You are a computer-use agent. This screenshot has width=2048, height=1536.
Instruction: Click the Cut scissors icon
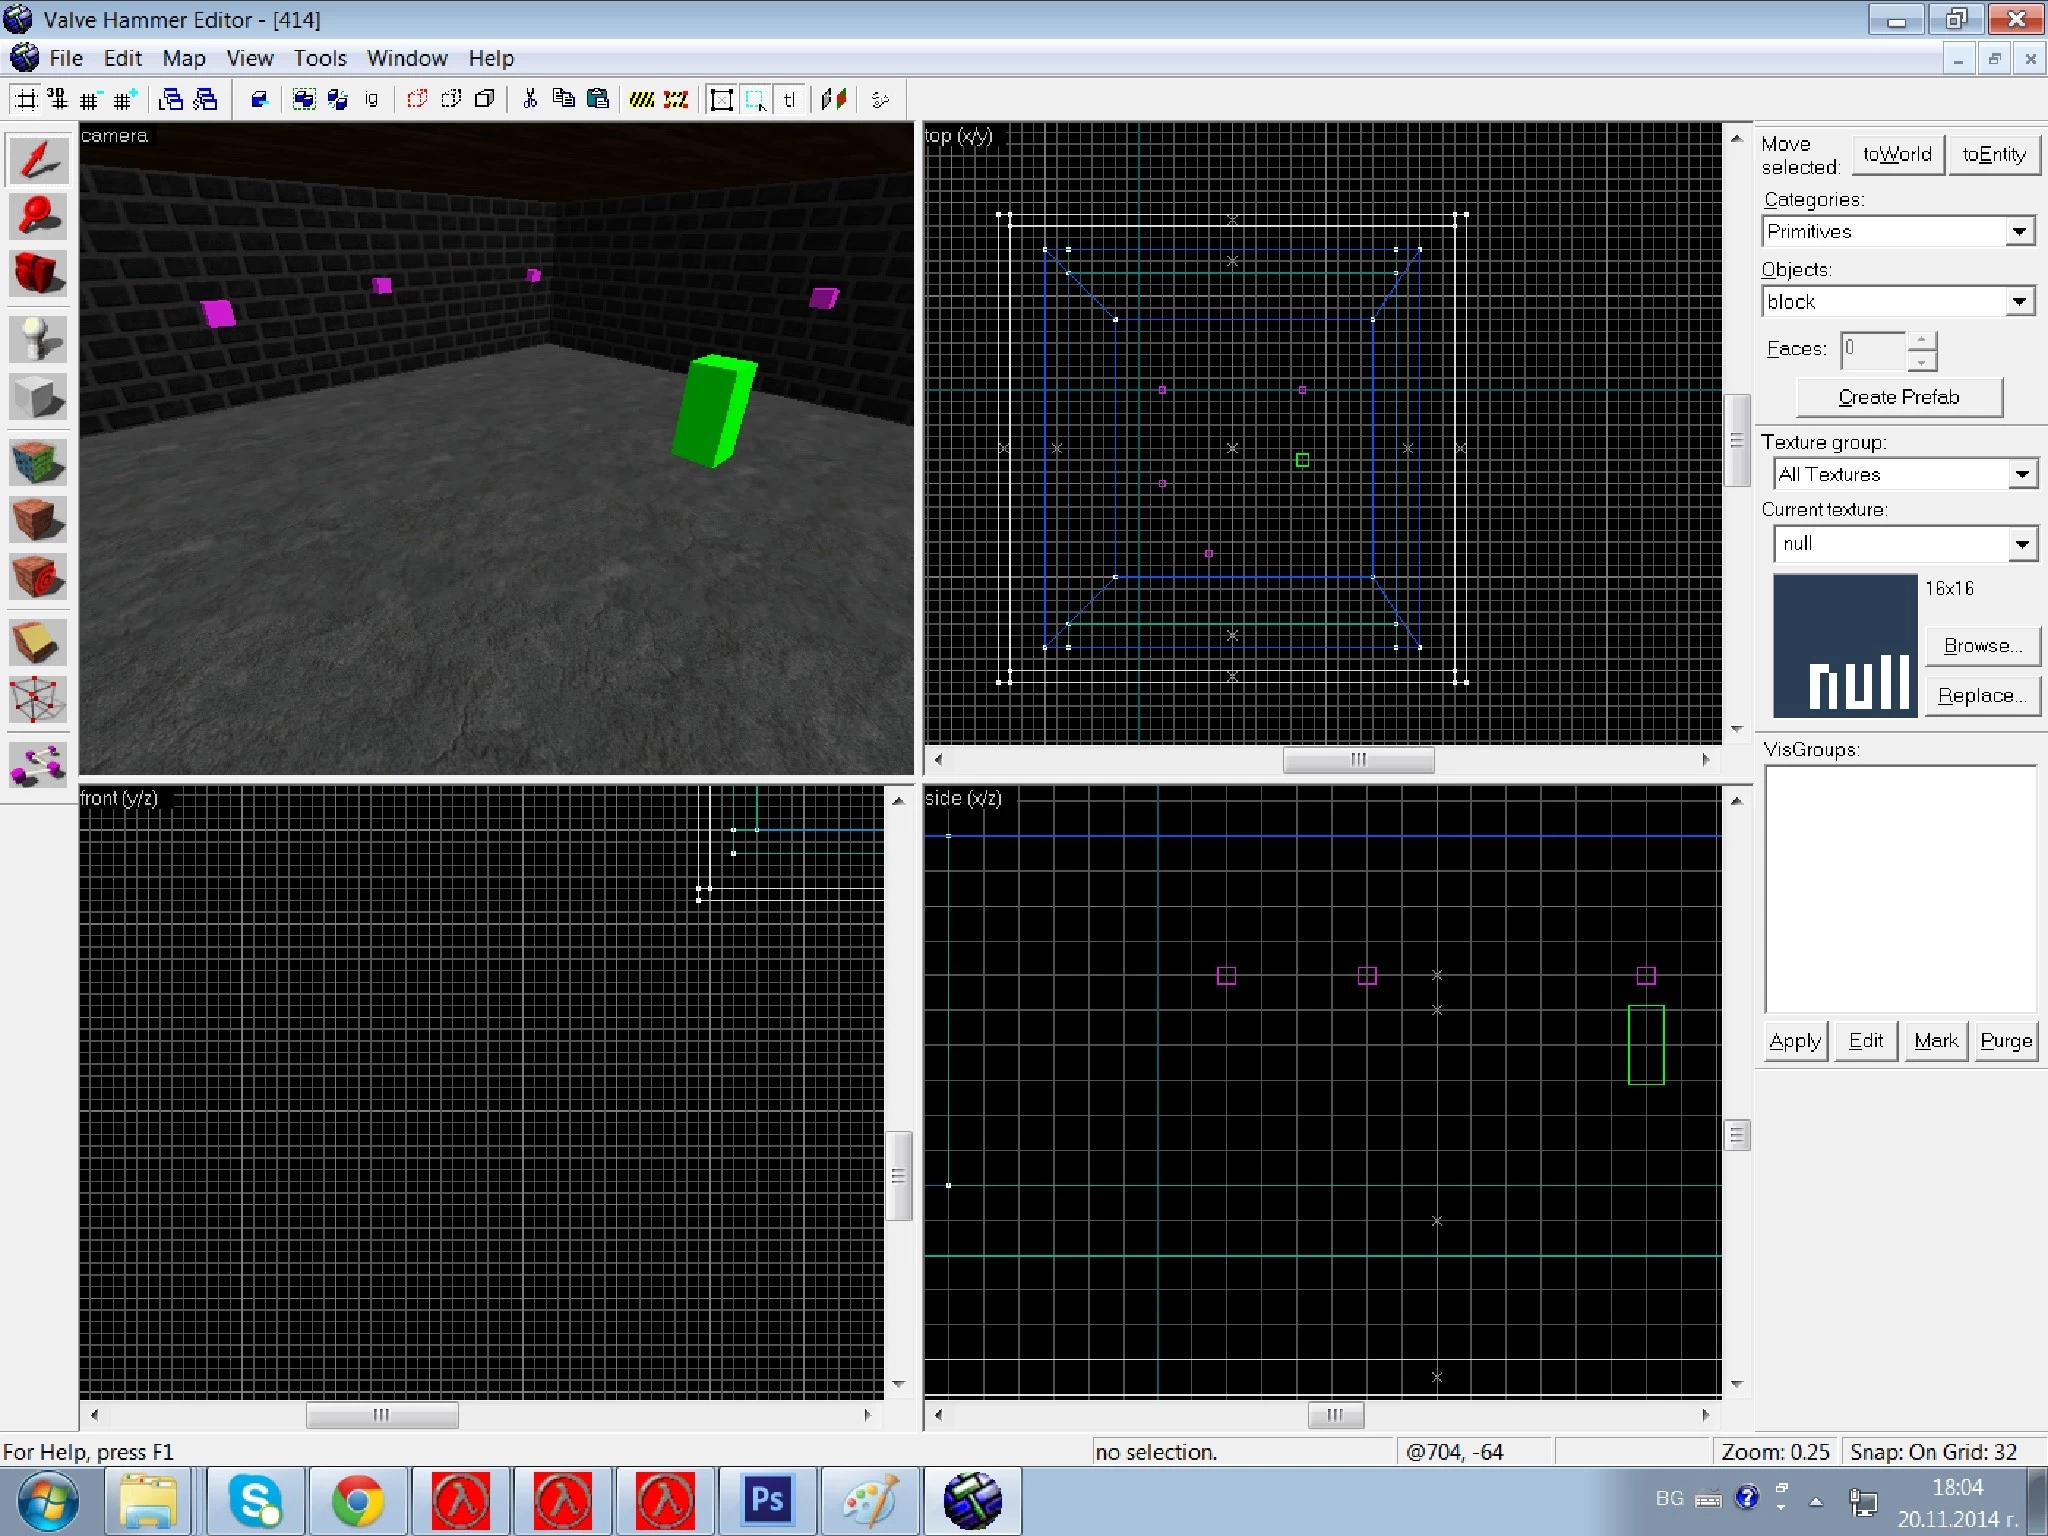[x=530, y=99]
